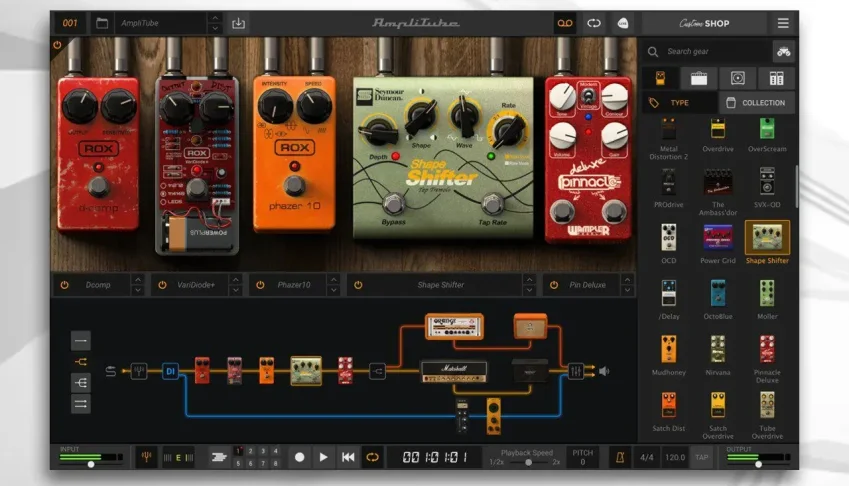The image size is (849, 486).
Task: Click the 120.0 tempo field
Action: click(x=675, y=457)
